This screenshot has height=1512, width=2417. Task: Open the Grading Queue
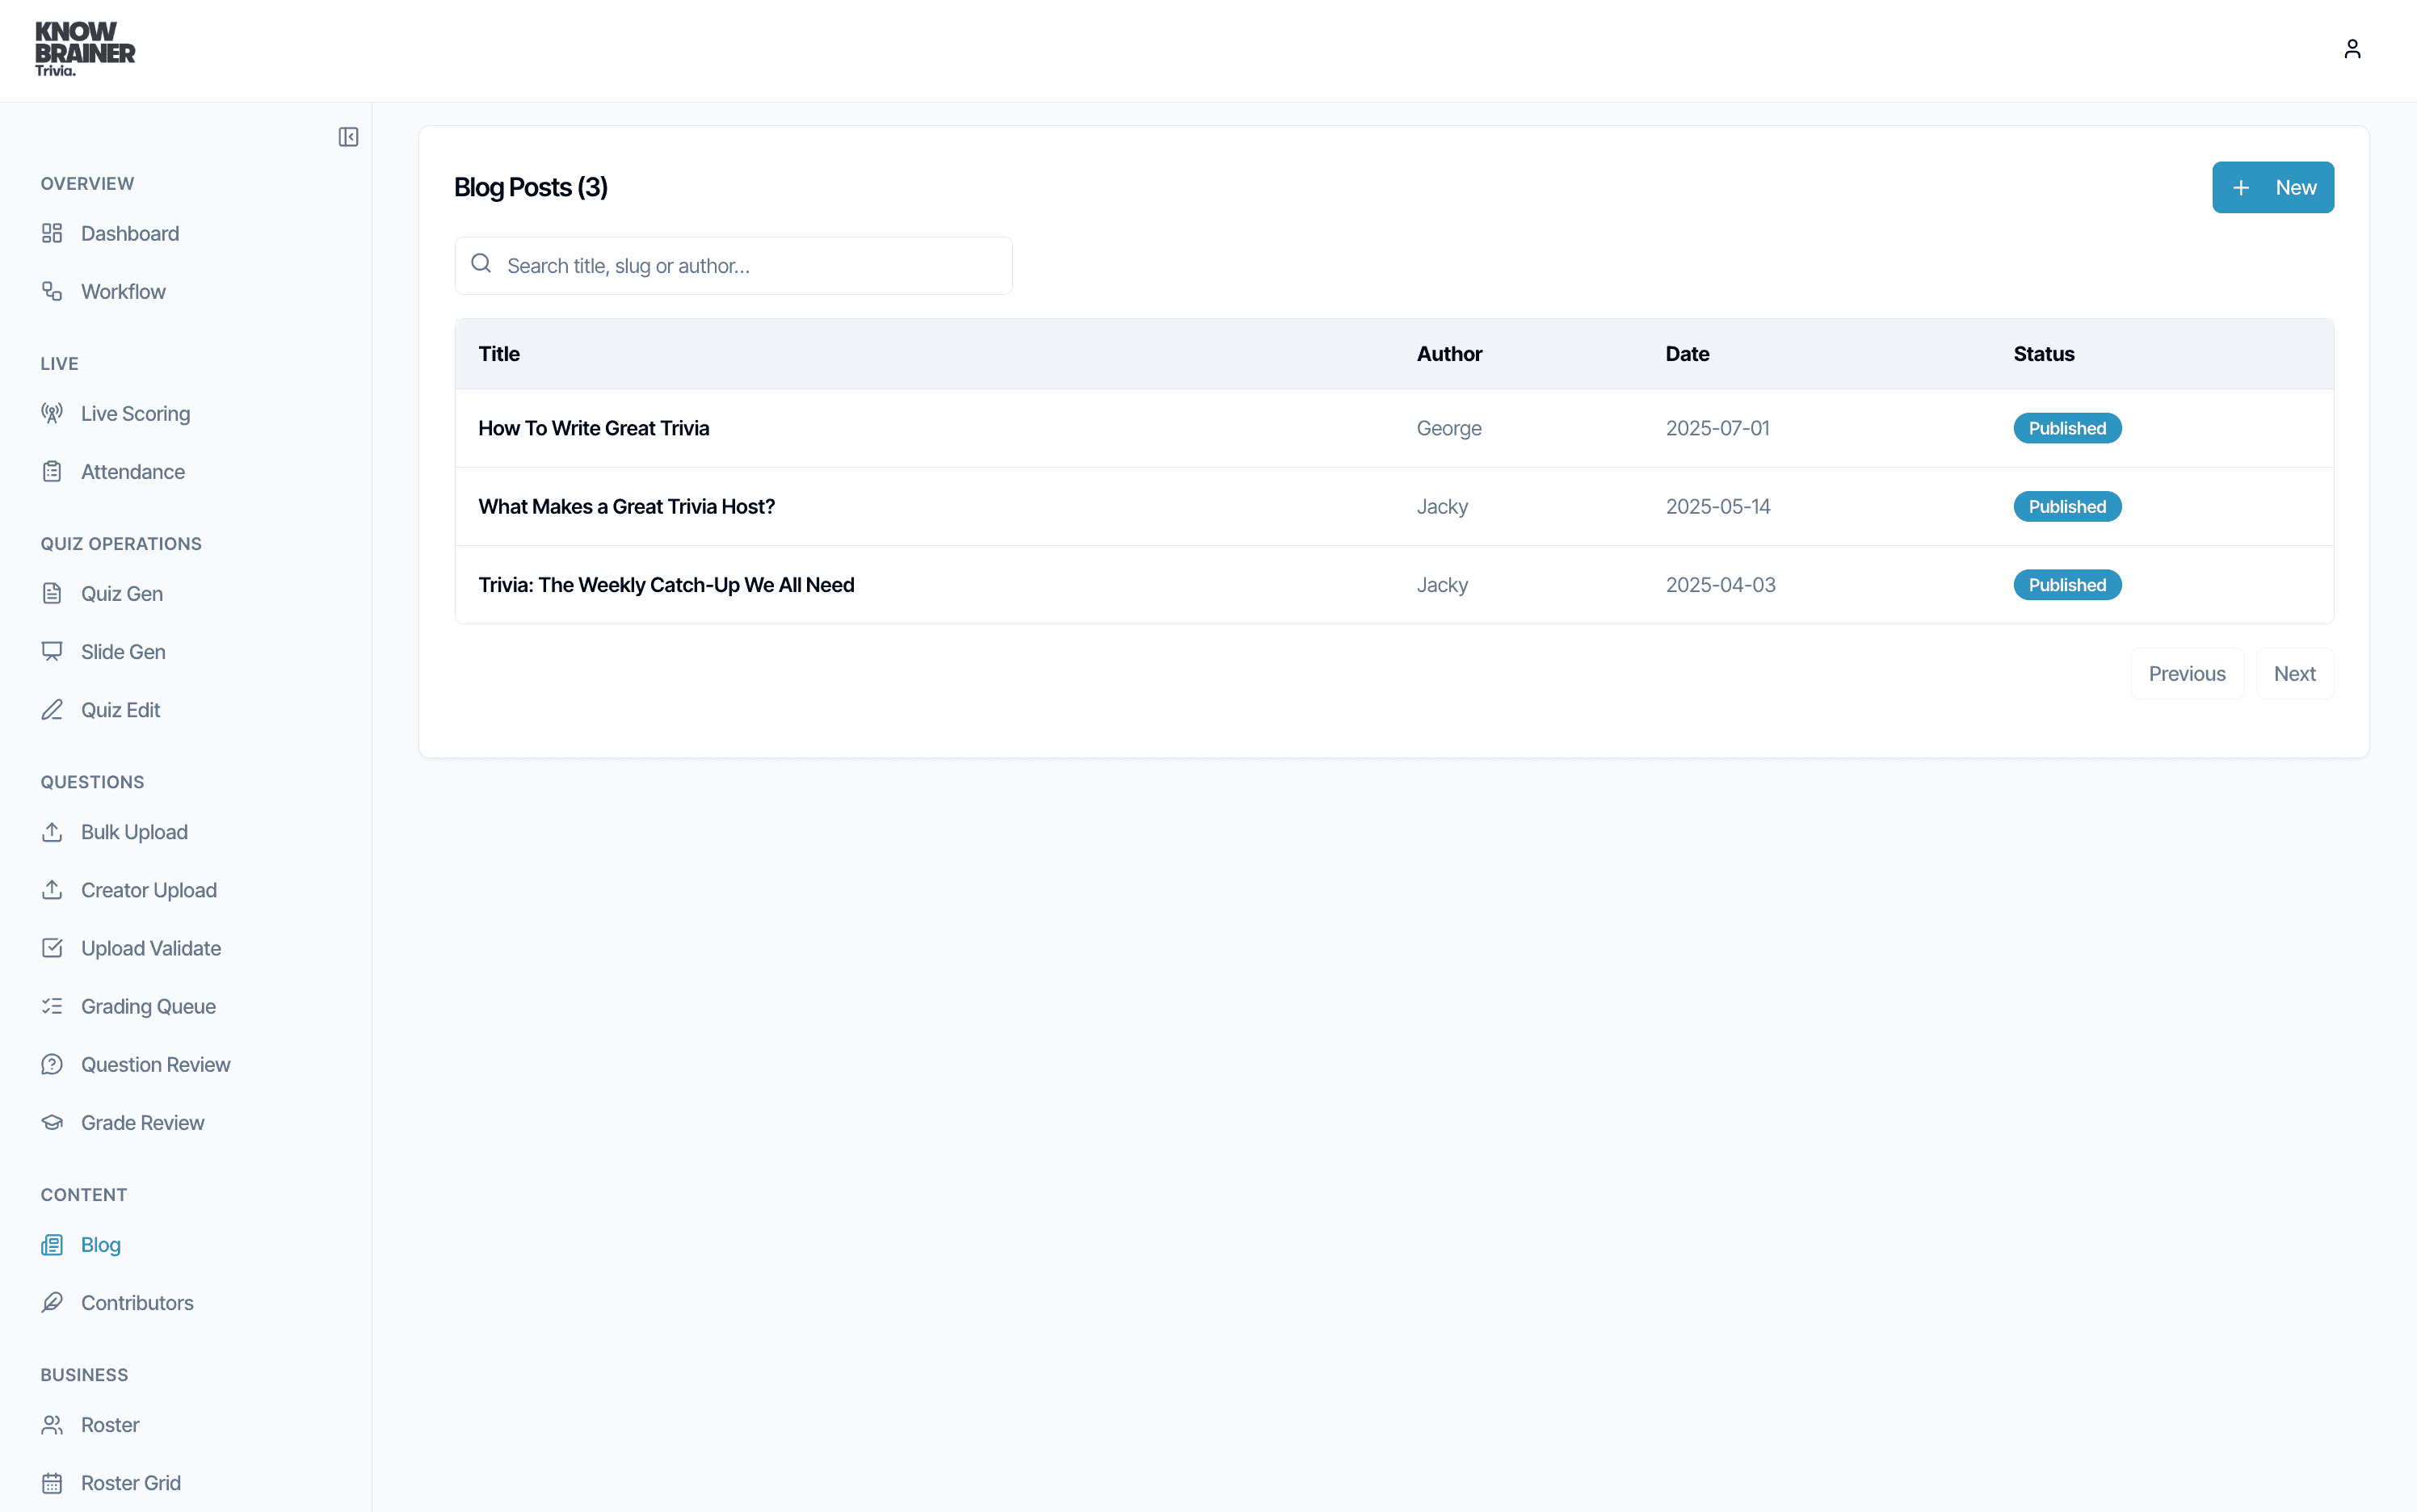pyautogui.click(x=148, y=1006)
